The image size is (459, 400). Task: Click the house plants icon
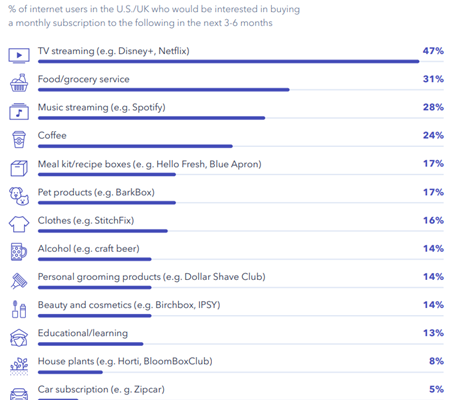(x=19, y=366)
